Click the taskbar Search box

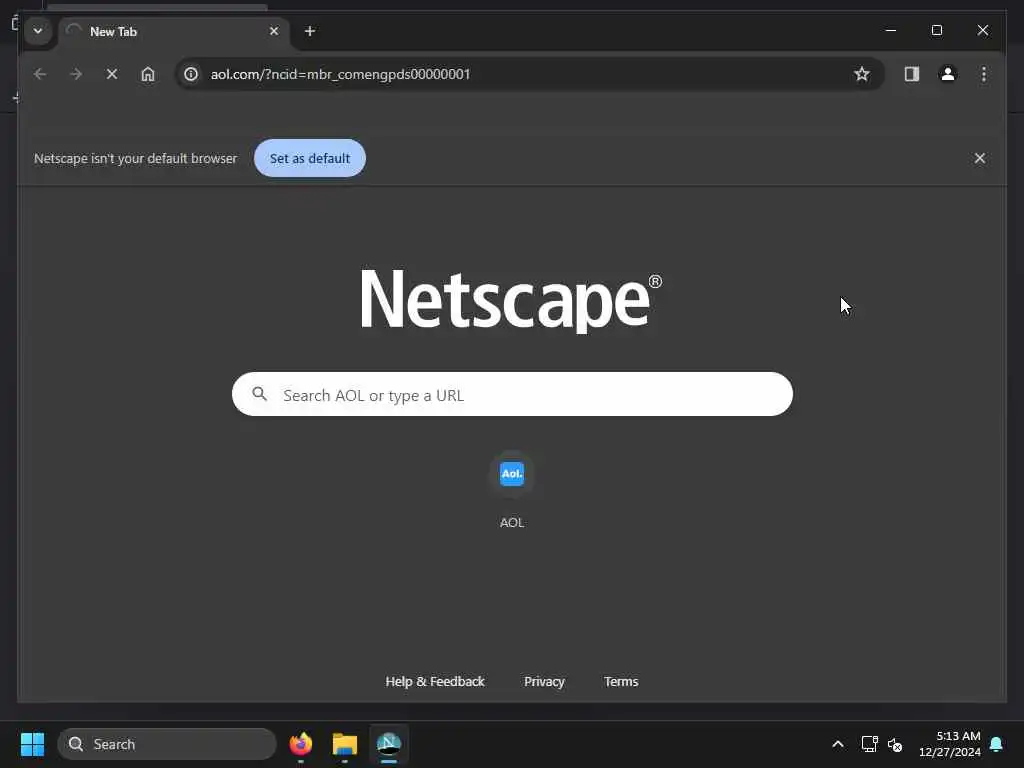pos(167,744)
